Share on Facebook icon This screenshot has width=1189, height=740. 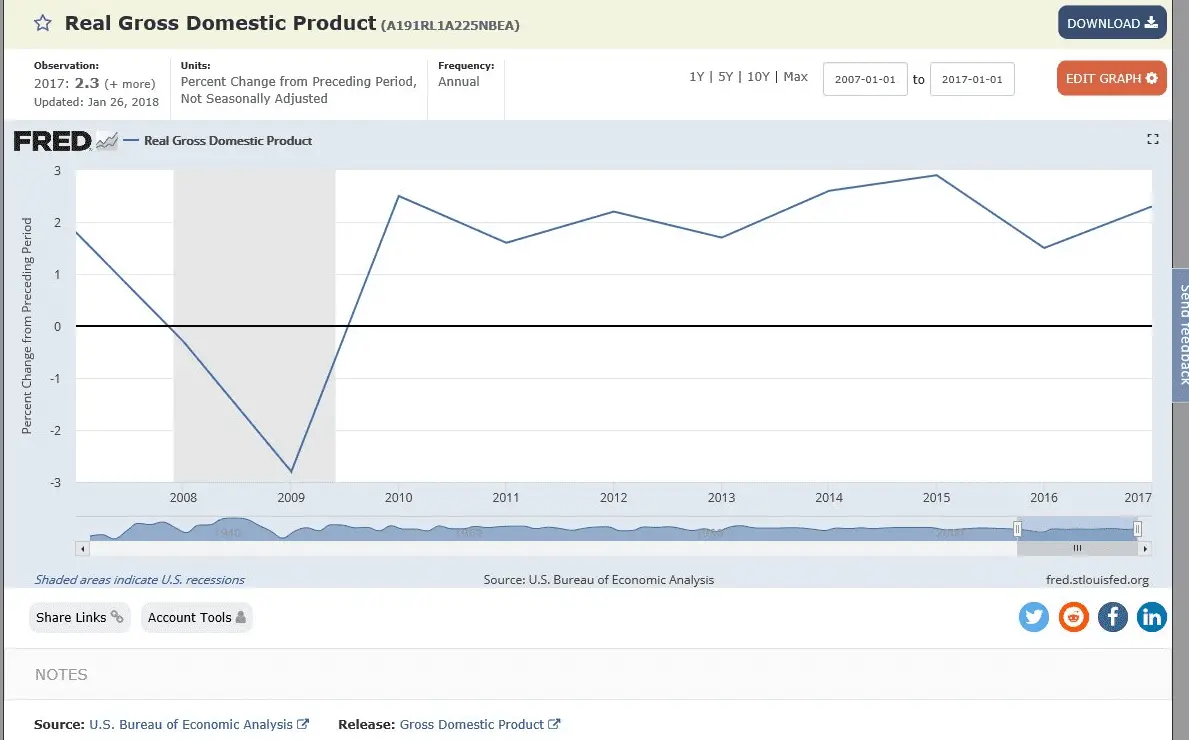point(1113,617)
